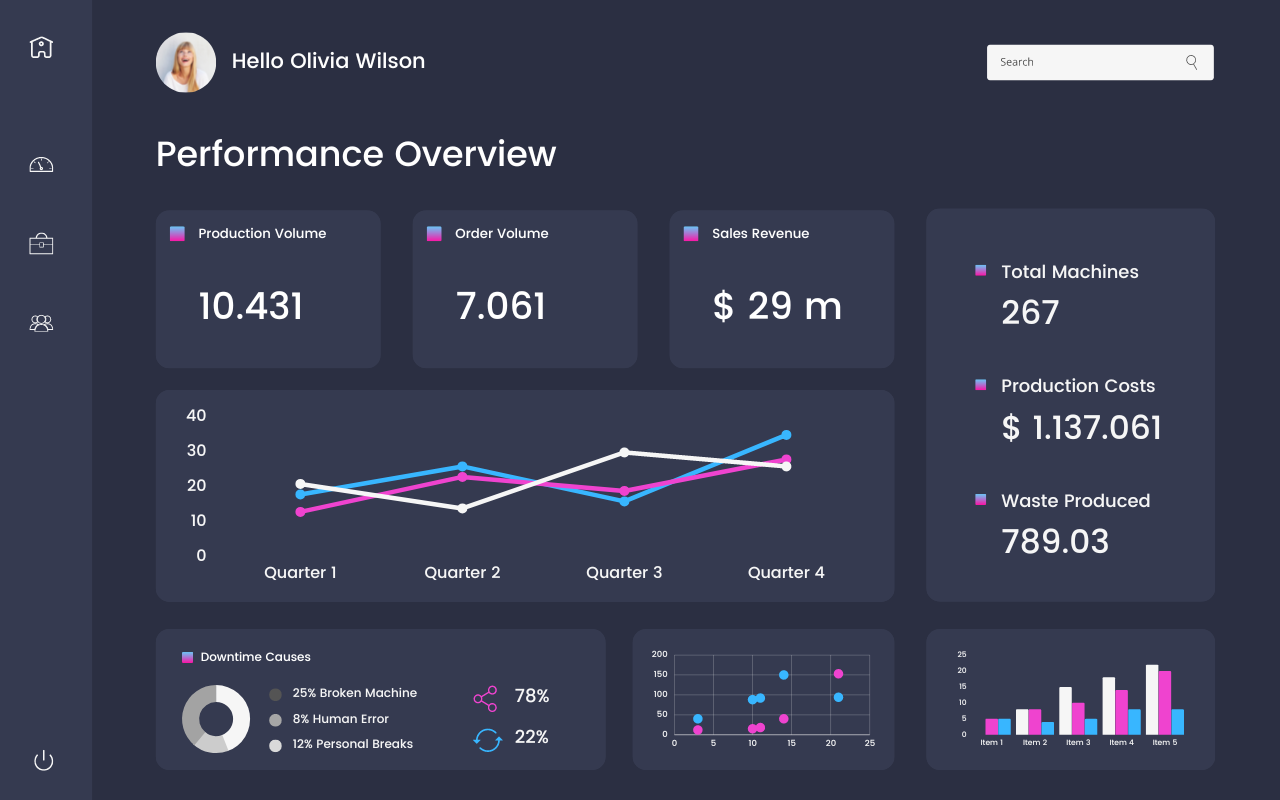Click the power/logout icon at bottom left

pos(42,760)
